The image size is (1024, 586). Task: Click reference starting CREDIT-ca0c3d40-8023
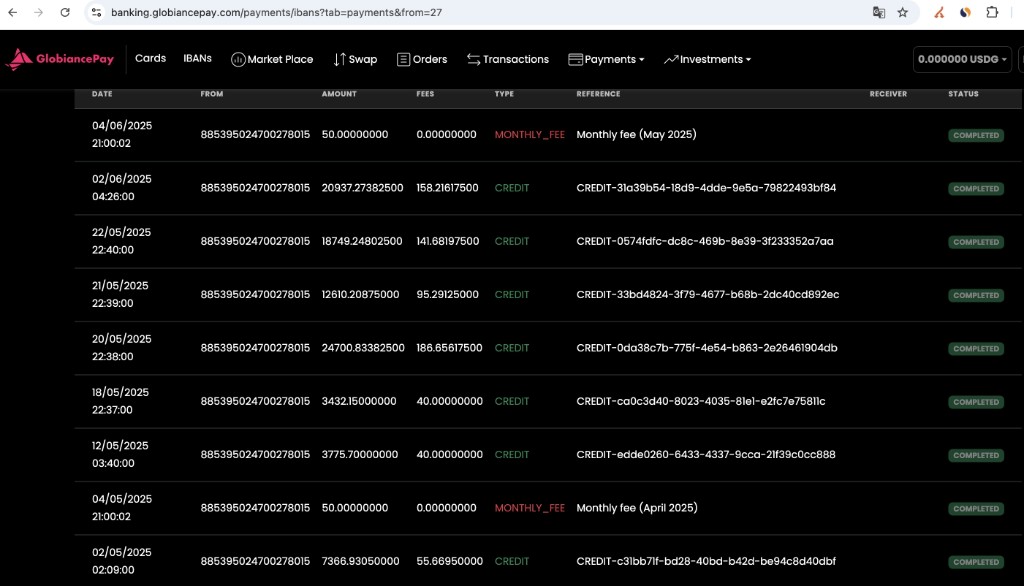[x=701, y=401]
